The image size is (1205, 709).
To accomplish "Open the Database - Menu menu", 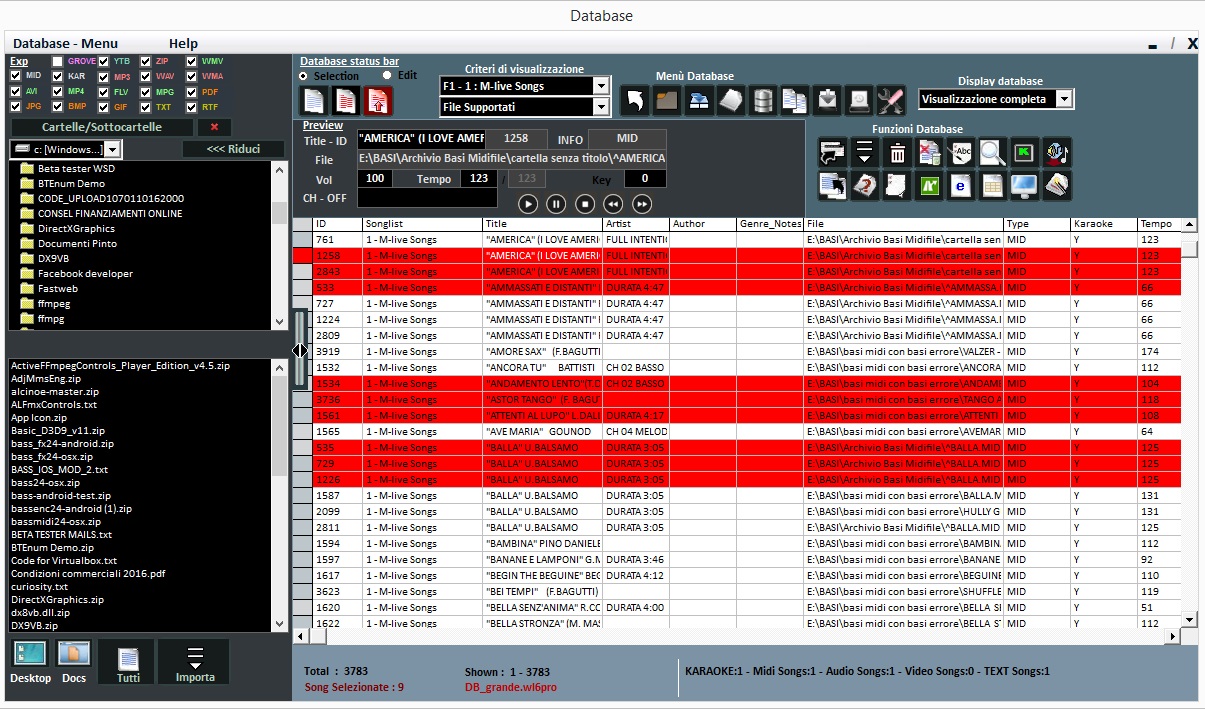I will coord(65,43).
